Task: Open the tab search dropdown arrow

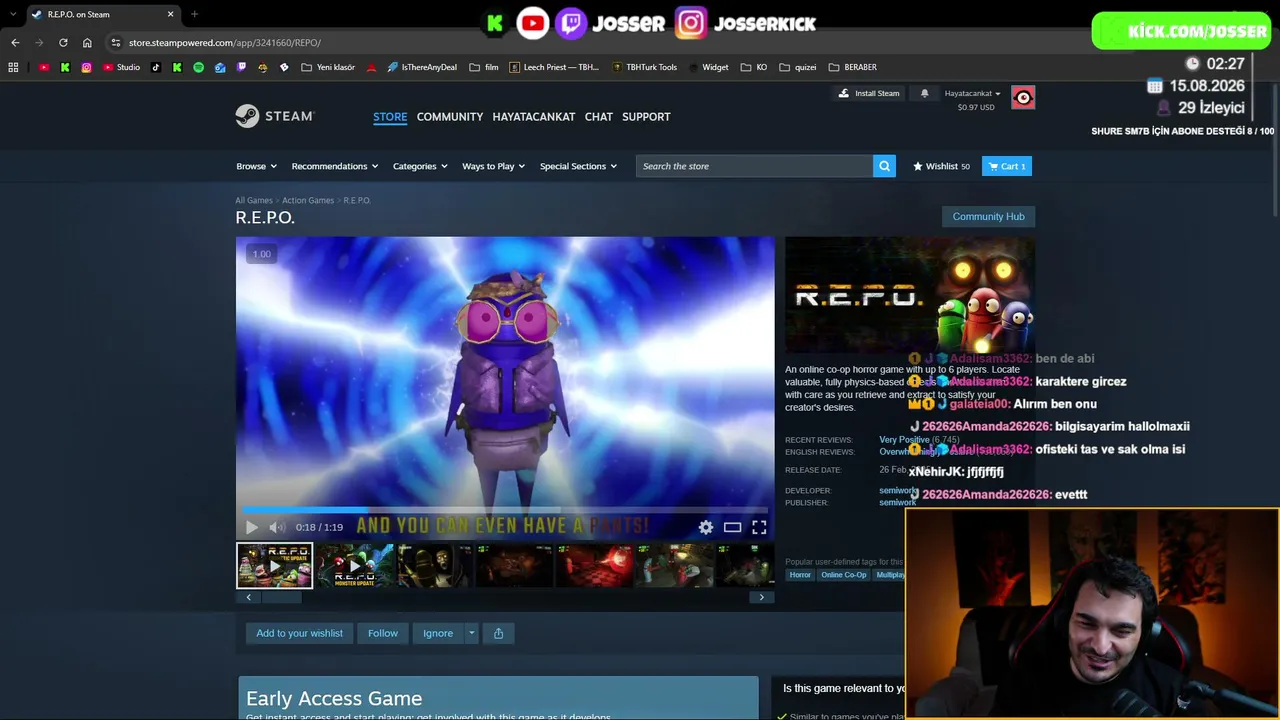Action: coord(12,14)
